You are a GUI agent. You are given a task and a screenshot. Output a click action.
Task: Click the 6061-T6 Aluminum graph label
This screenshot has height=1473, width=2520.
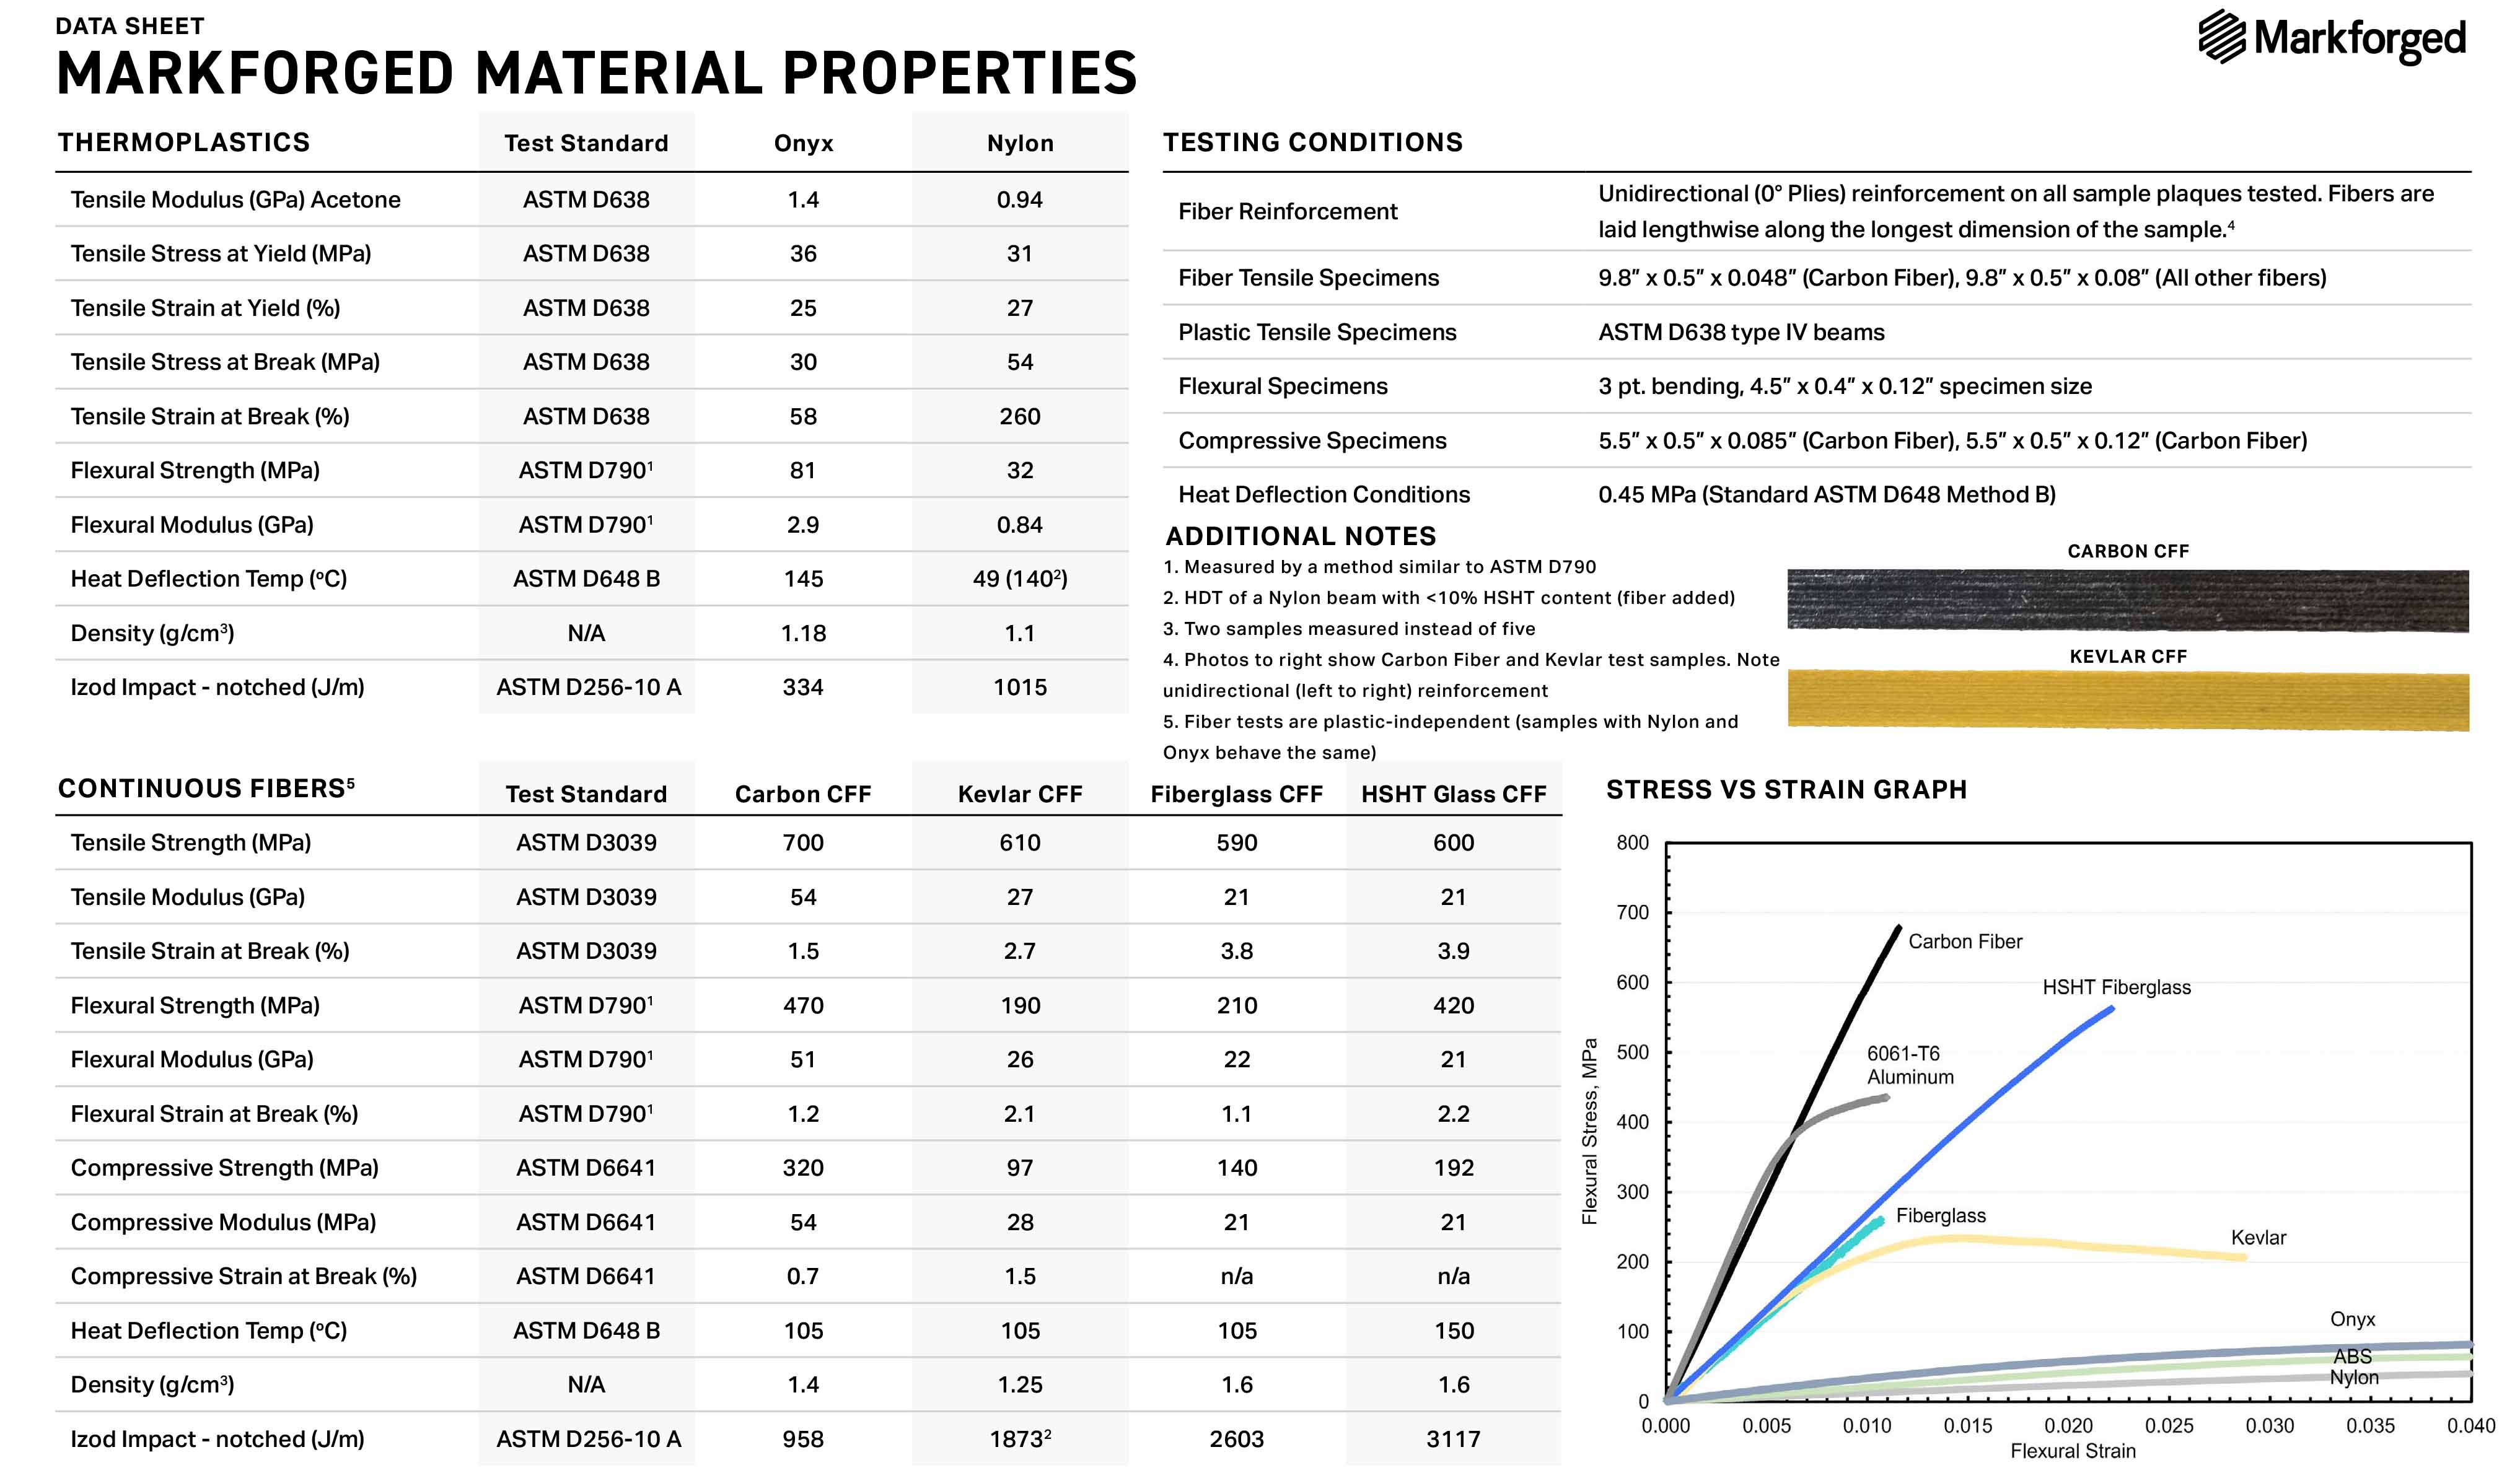click(1910, 1066)
